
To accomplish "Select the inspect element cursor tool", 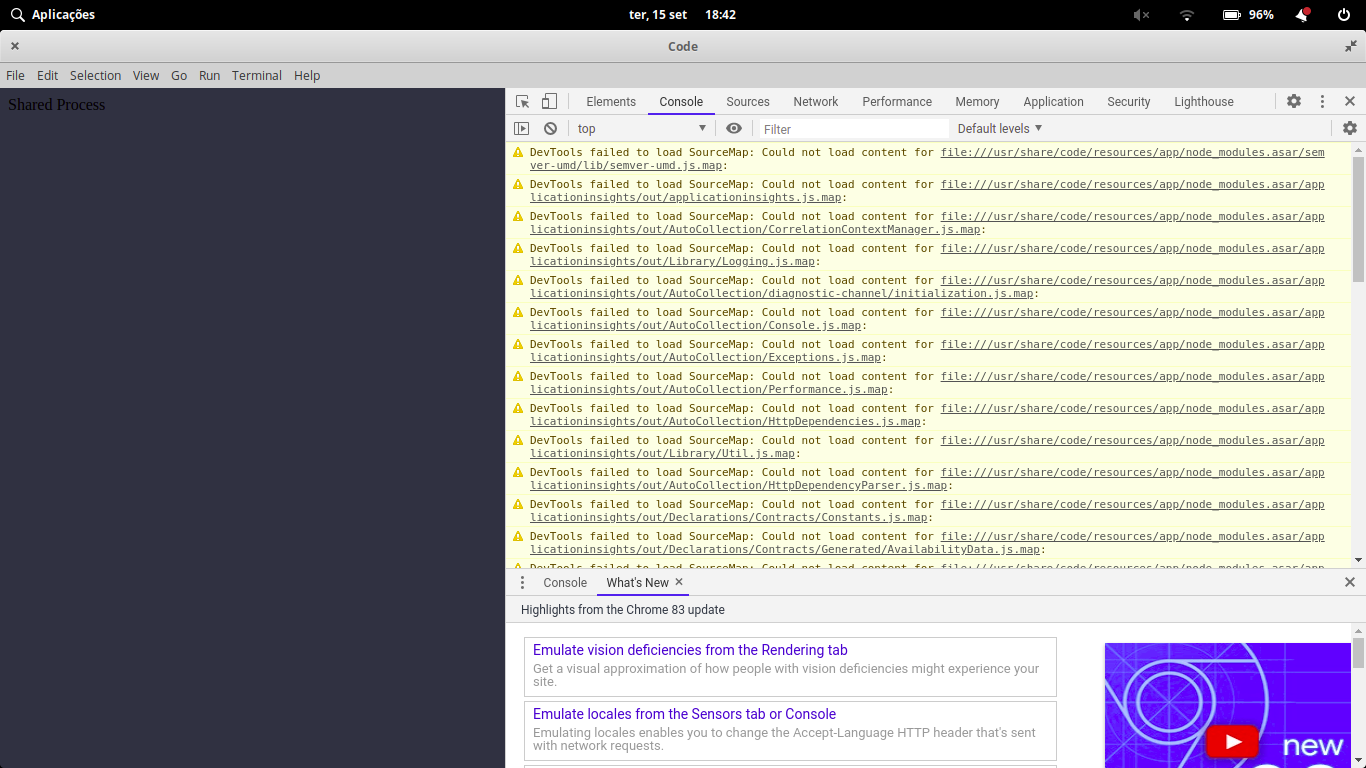I will [x=521, y=101].
